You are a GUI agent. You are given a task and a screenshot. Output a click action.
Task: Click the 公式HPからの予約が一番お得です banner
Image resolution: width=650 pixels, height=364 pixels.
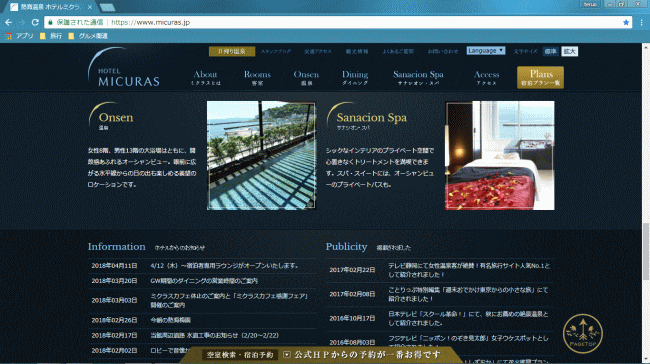coord(367,355)
